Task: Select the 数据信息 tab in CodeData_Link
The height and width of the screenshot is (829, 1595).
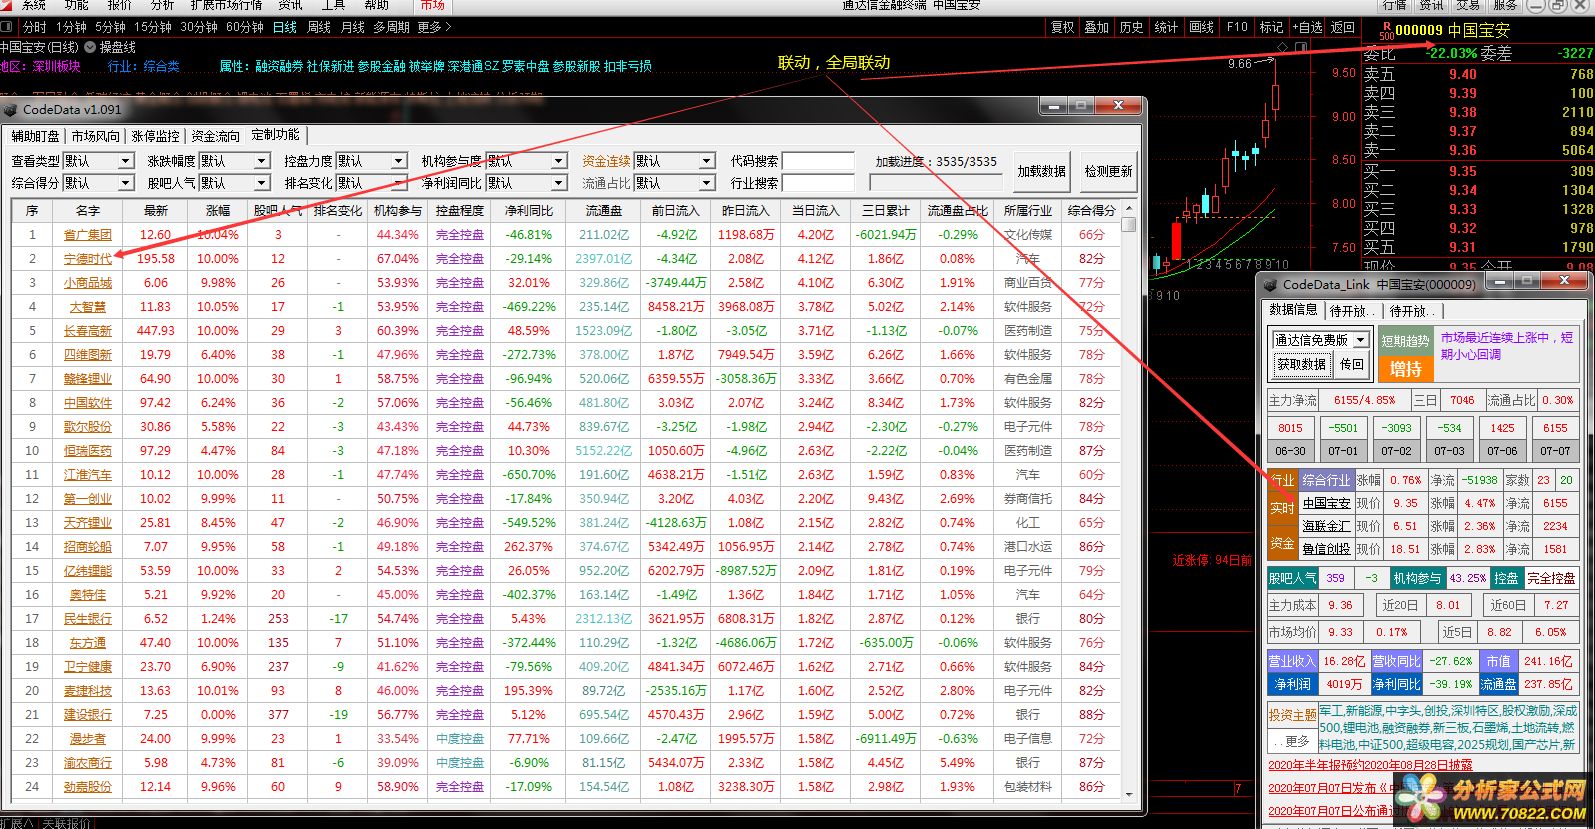Action: [x=1294, y=310]
